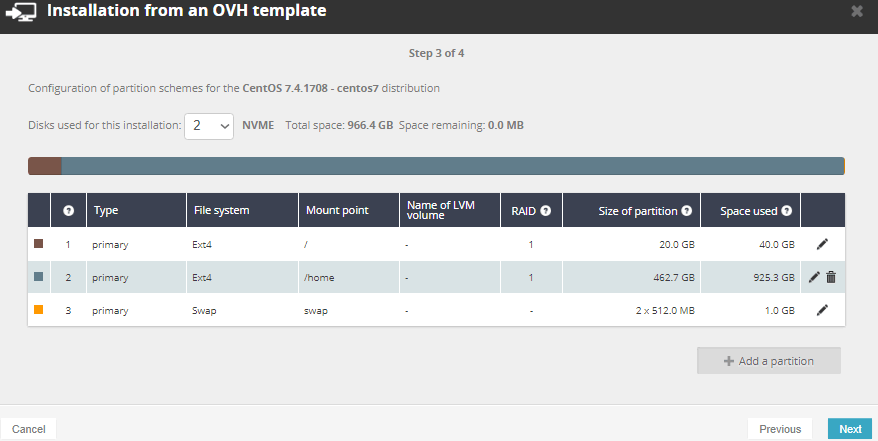Screen dimensions: 878x441
Task: Click the 2 x 512.0 MB size cell
Action: click(x=632, y=310)
